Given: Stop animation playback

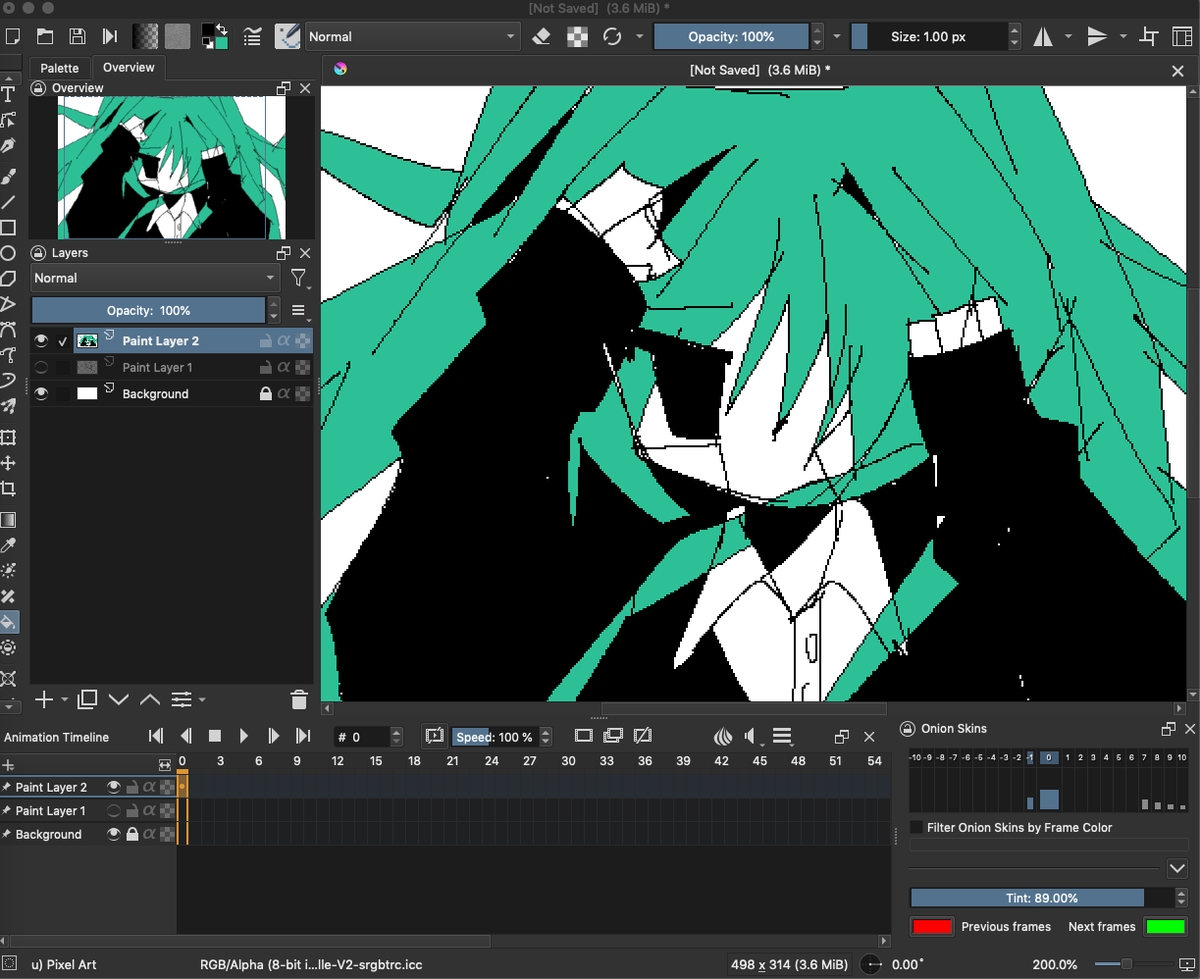Looking at the screenshot, I should click(x=214, y=736).
